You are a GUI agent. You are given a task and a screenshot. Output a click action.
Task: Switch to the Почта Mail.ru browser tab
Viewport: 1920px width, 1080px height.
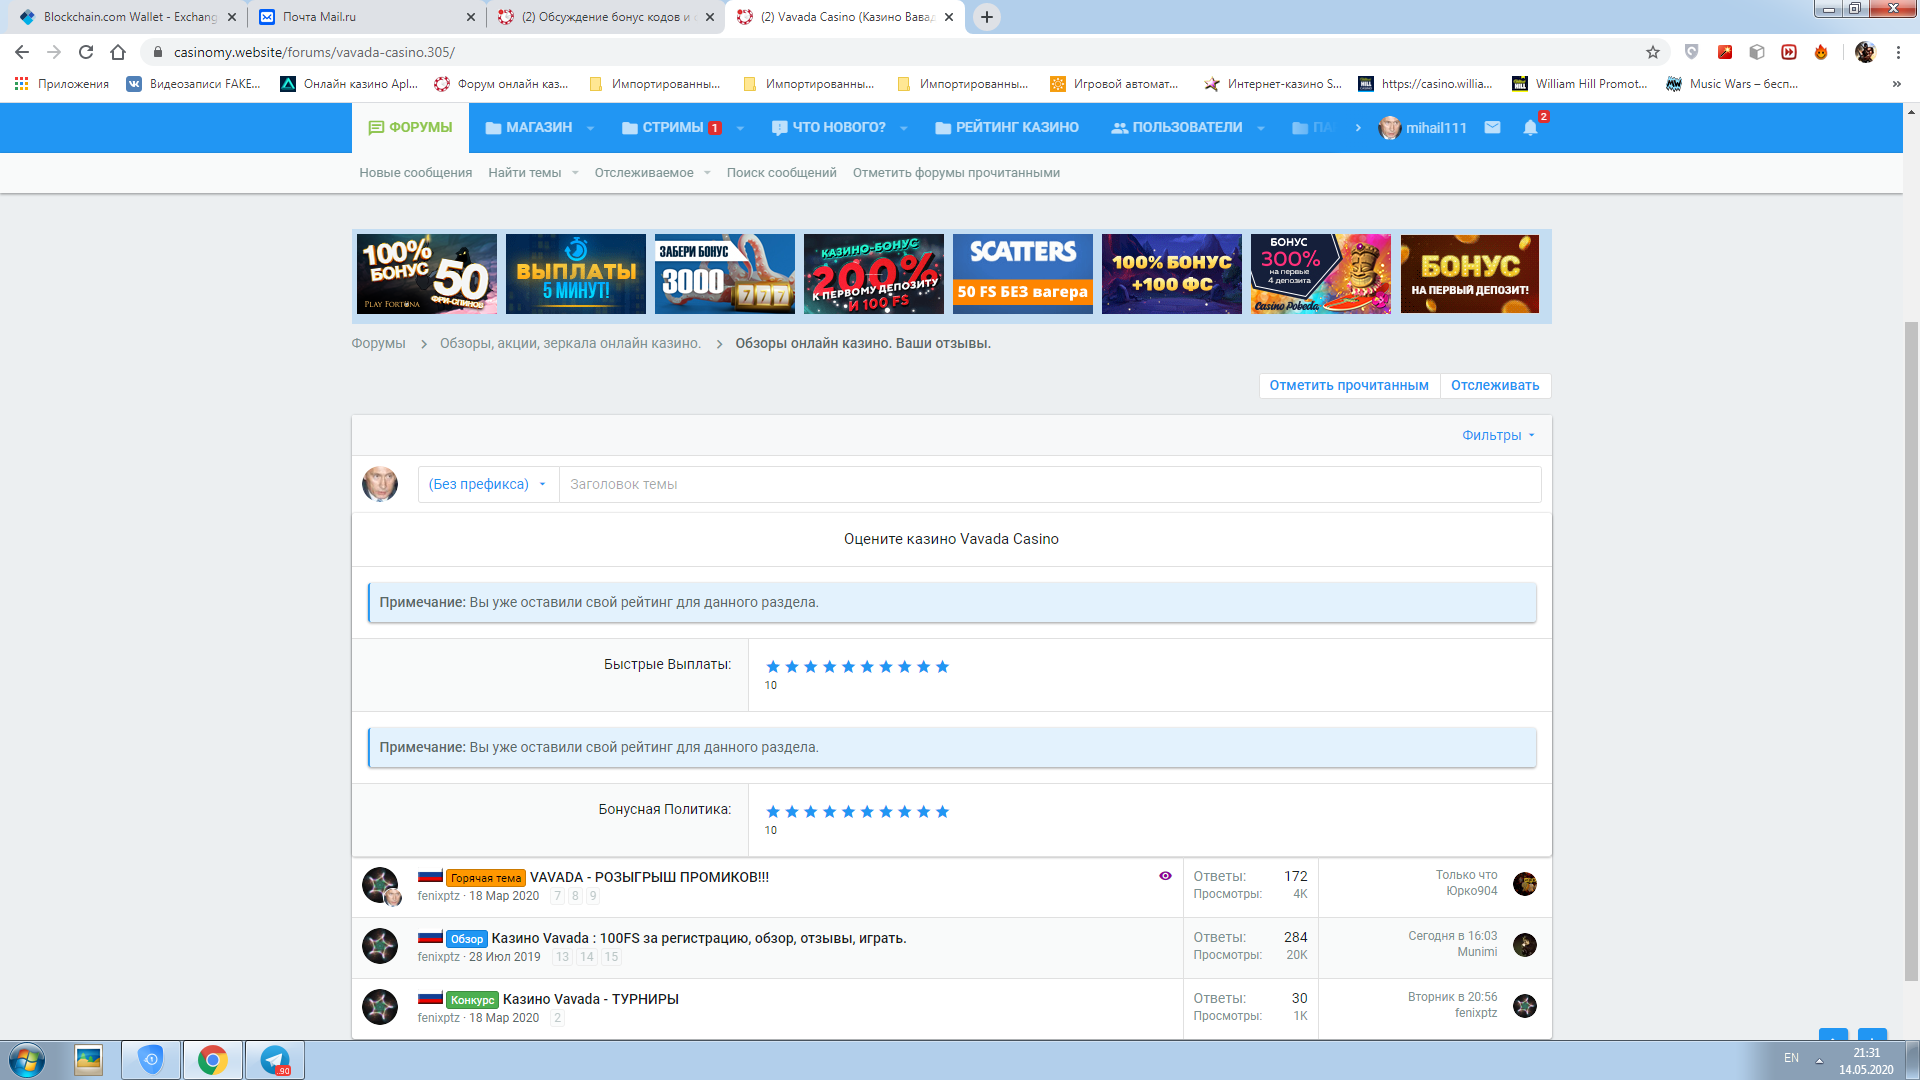pyautogui.click(x=366, y=17)
